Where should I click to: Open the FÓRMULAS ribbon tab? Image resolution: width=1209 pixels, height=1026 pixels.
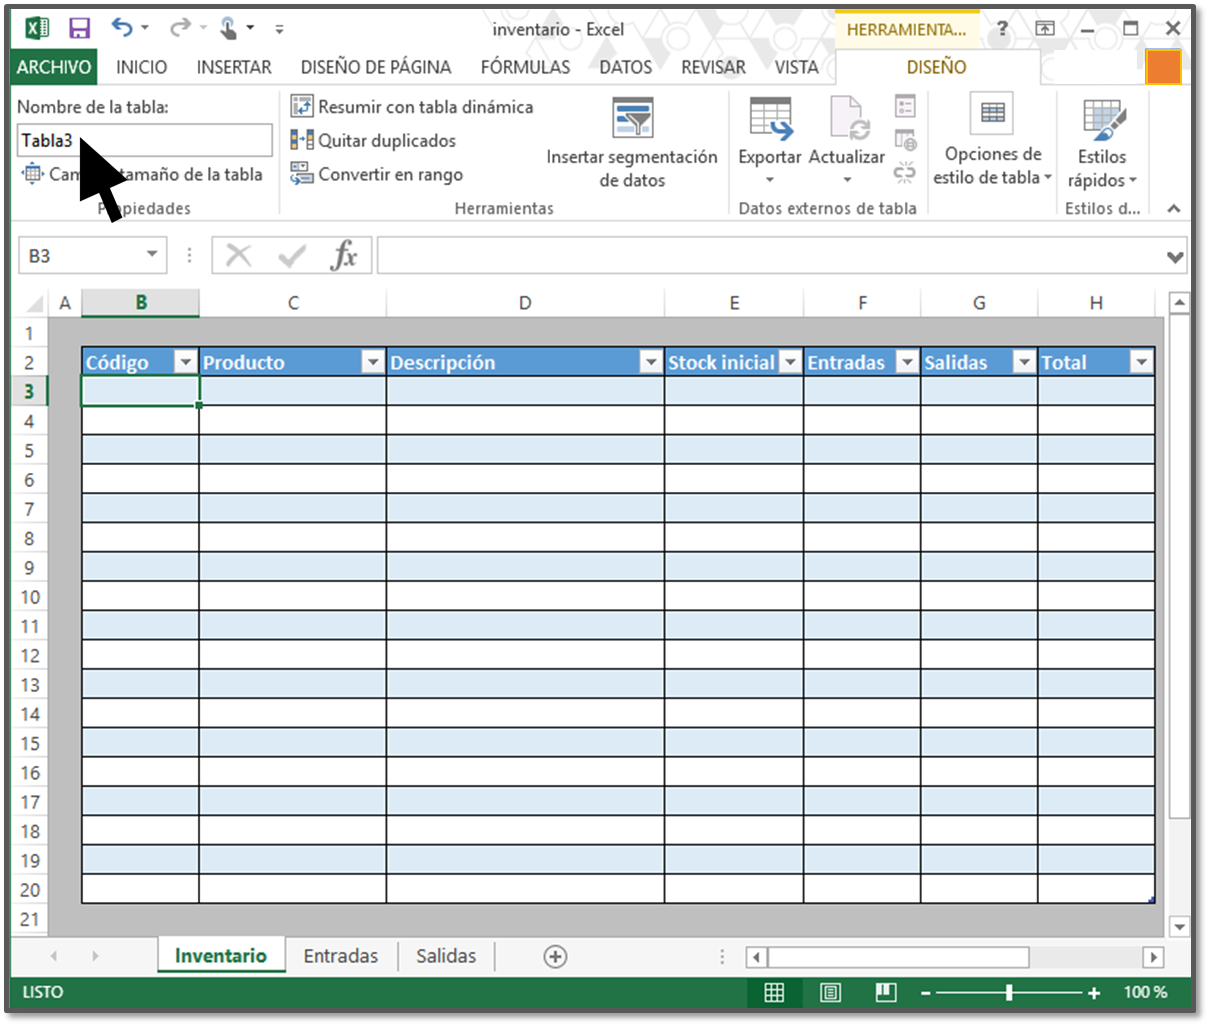pyautogui.click(x=525, y=67)
